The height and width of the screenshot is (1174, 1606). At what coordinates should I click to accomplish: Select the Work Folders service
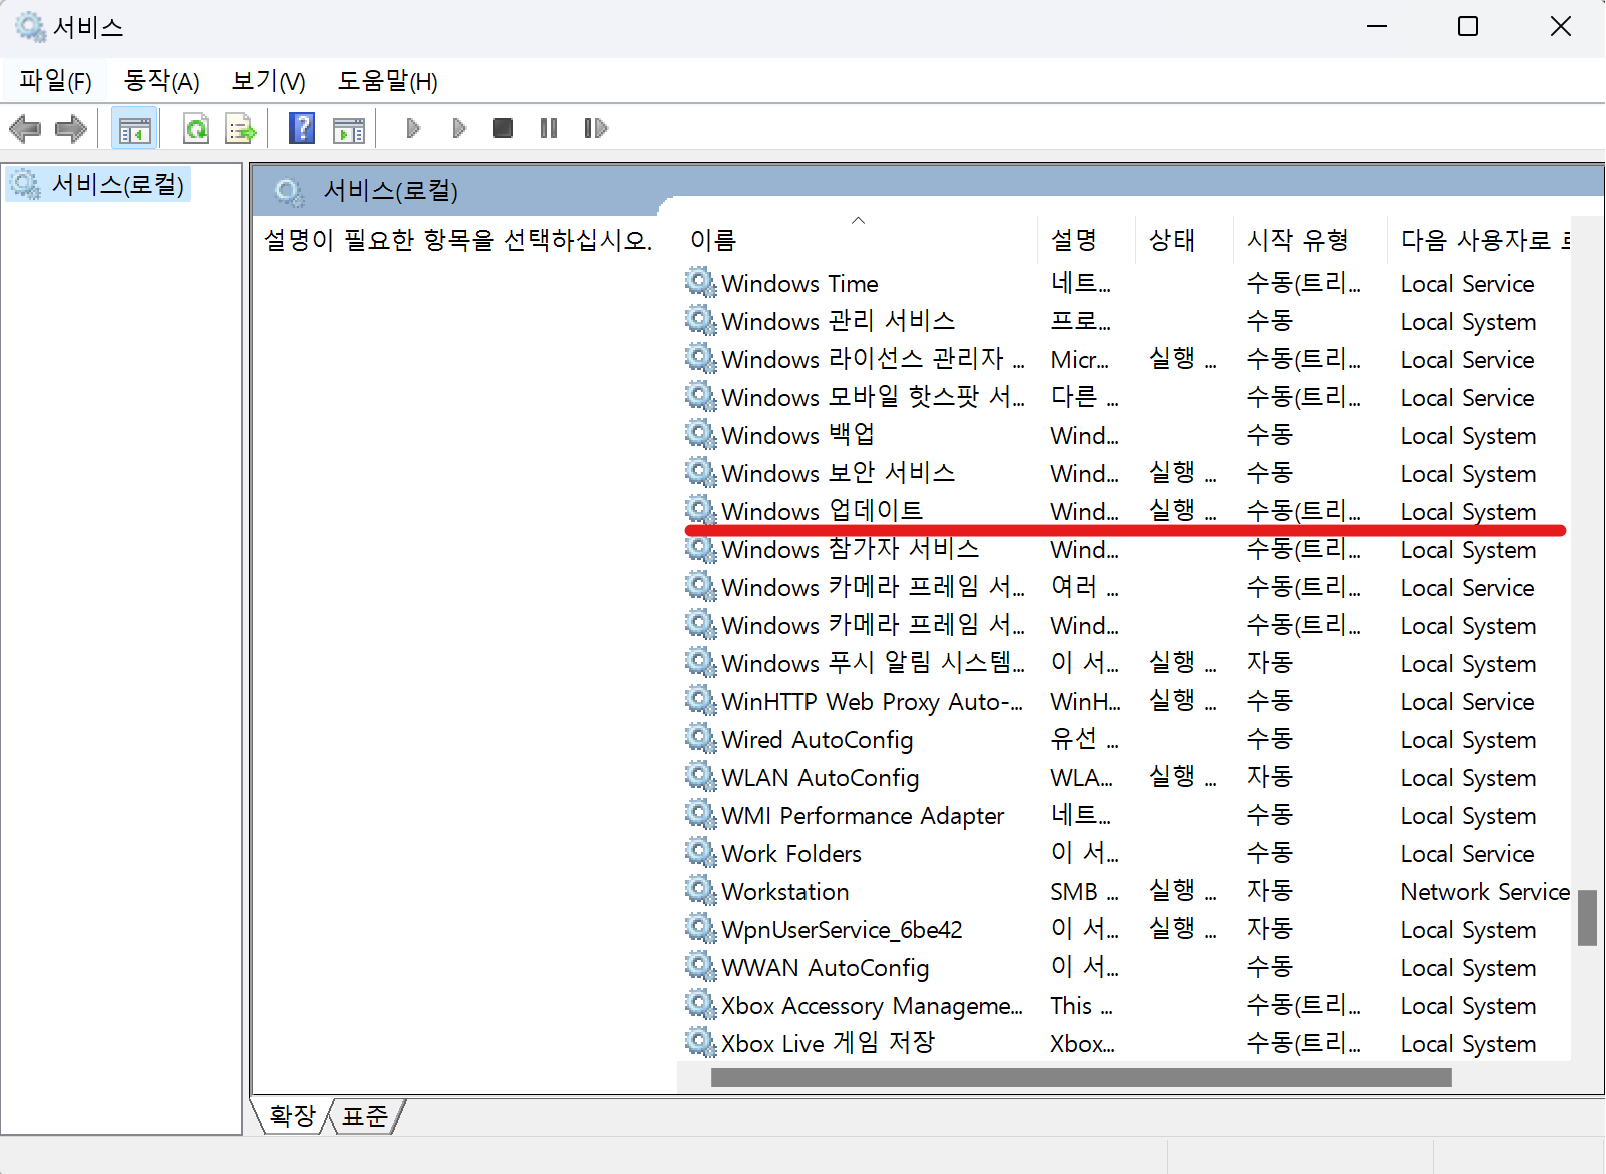point(1126,854)
